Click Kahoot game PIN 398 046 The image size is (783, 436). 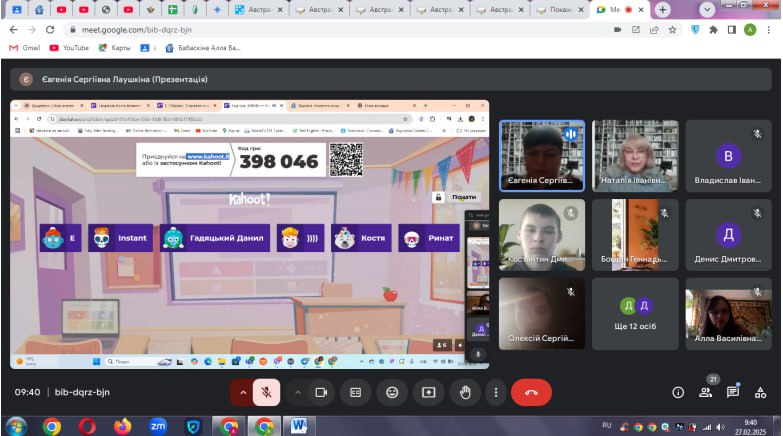pyautogui.click(x=279, y=161)
